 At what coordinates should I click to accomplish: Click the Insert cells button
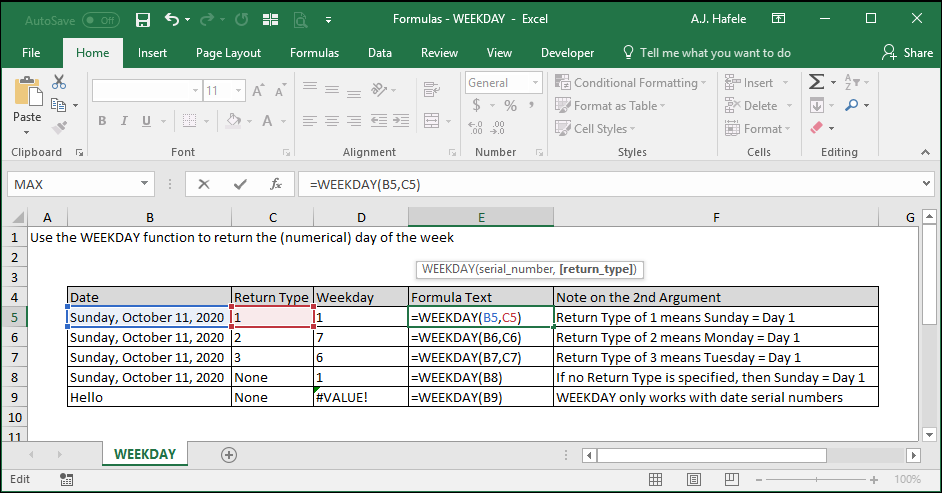750,82
